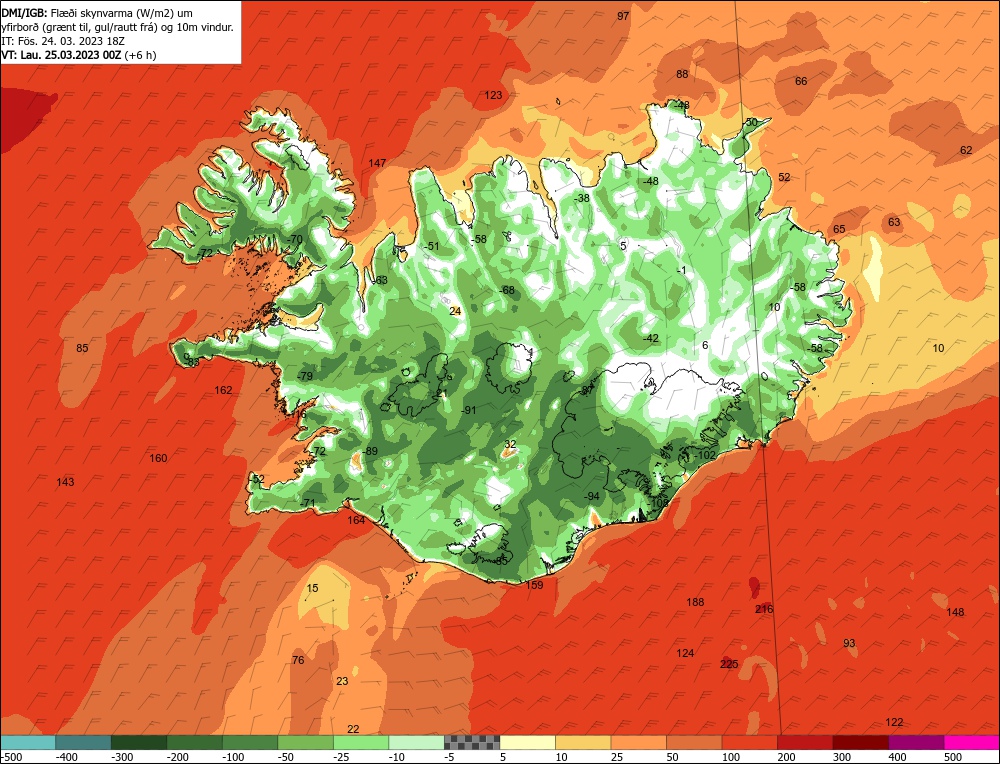Click the dark teal legend swatch right of -400
The height and width of the screenshot is (764, 1000).
coord(83,742)
